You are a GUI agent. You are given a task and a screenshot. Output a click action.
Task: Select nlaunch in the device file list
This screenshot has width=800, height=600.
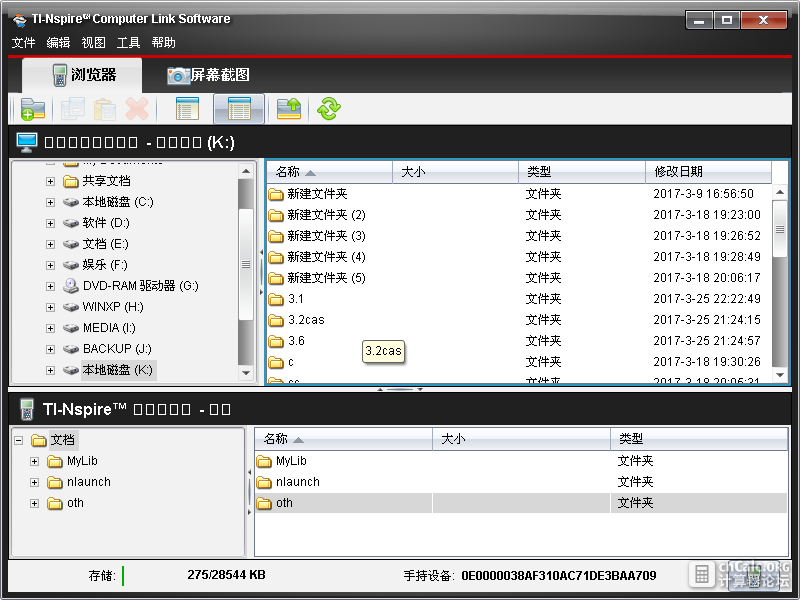pyautogui.click(x=521, y=482)
